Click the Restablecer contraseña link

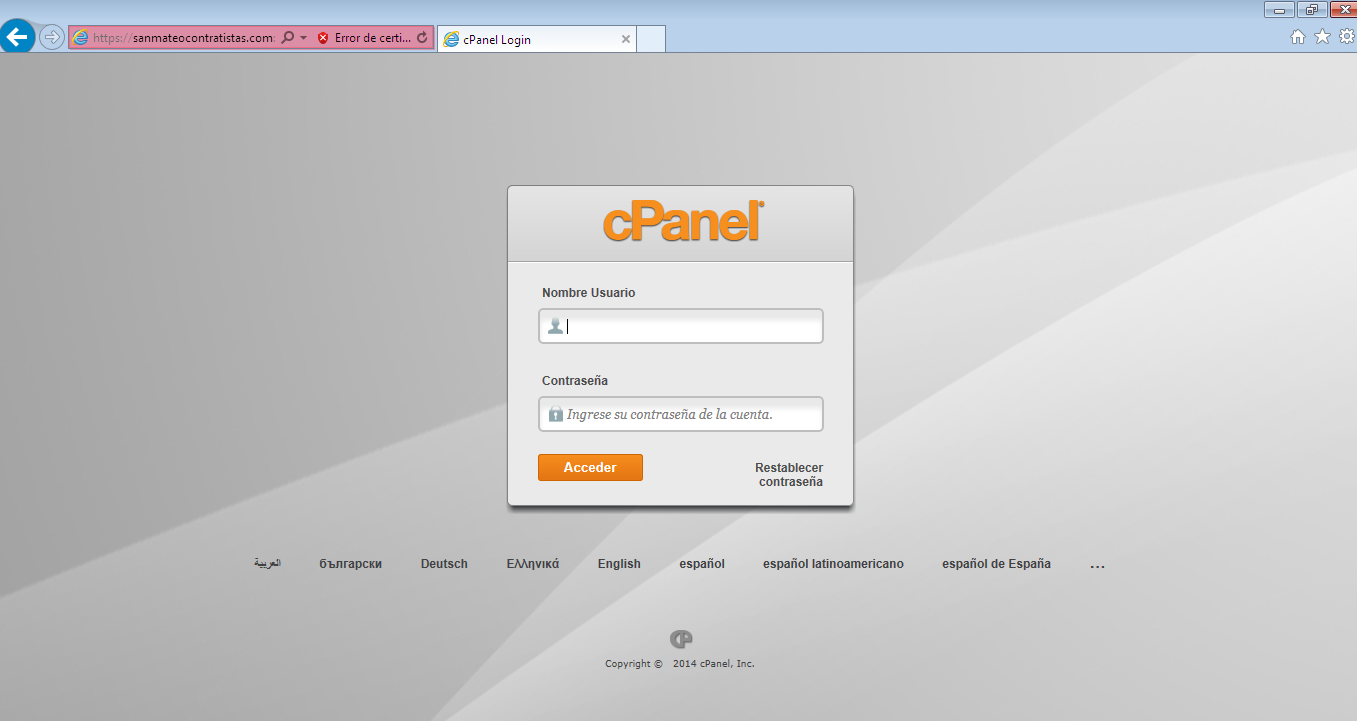[787, 474]
